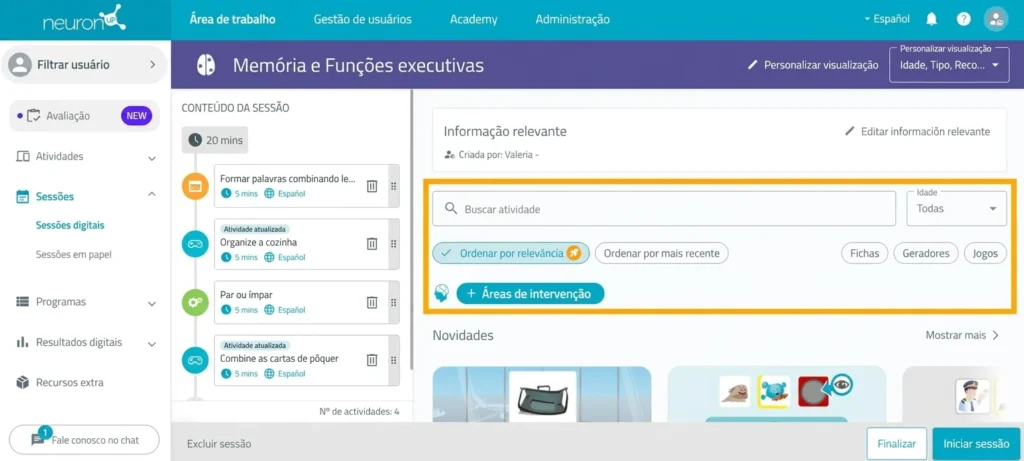Click Mostrar mais in Novidades

[x=962, y=335]
